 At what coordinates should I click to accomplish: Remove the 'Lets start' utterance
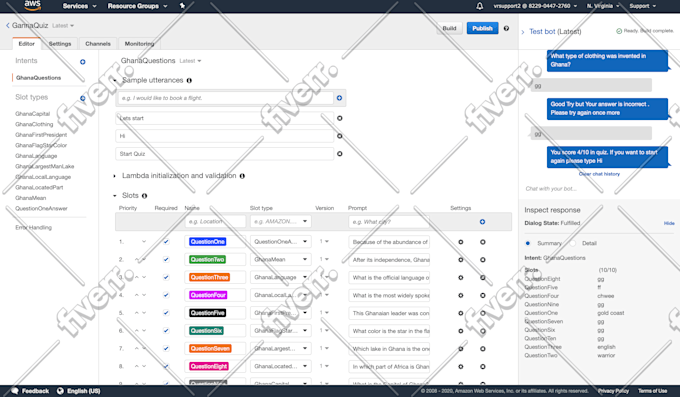click(x=340, y=118)
